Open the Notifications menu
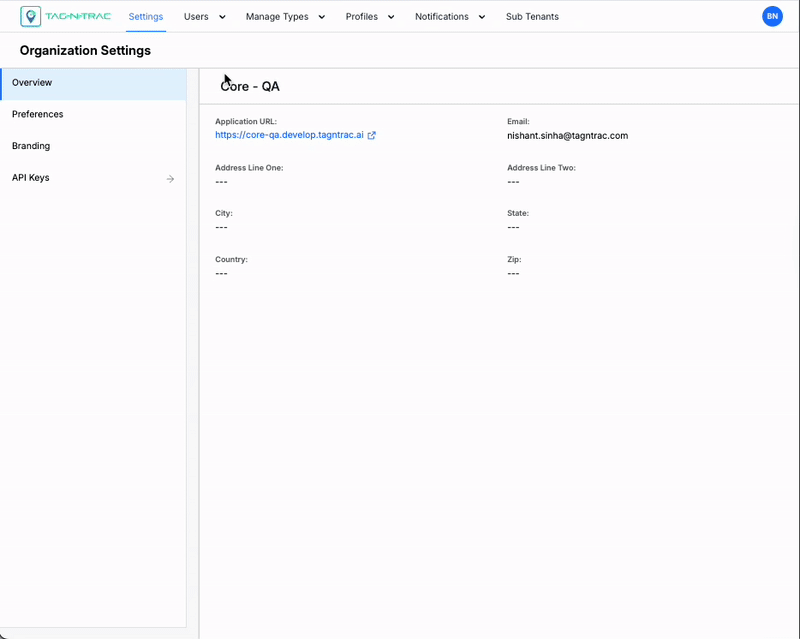This screenshot has width=800, height=639. 442,16
